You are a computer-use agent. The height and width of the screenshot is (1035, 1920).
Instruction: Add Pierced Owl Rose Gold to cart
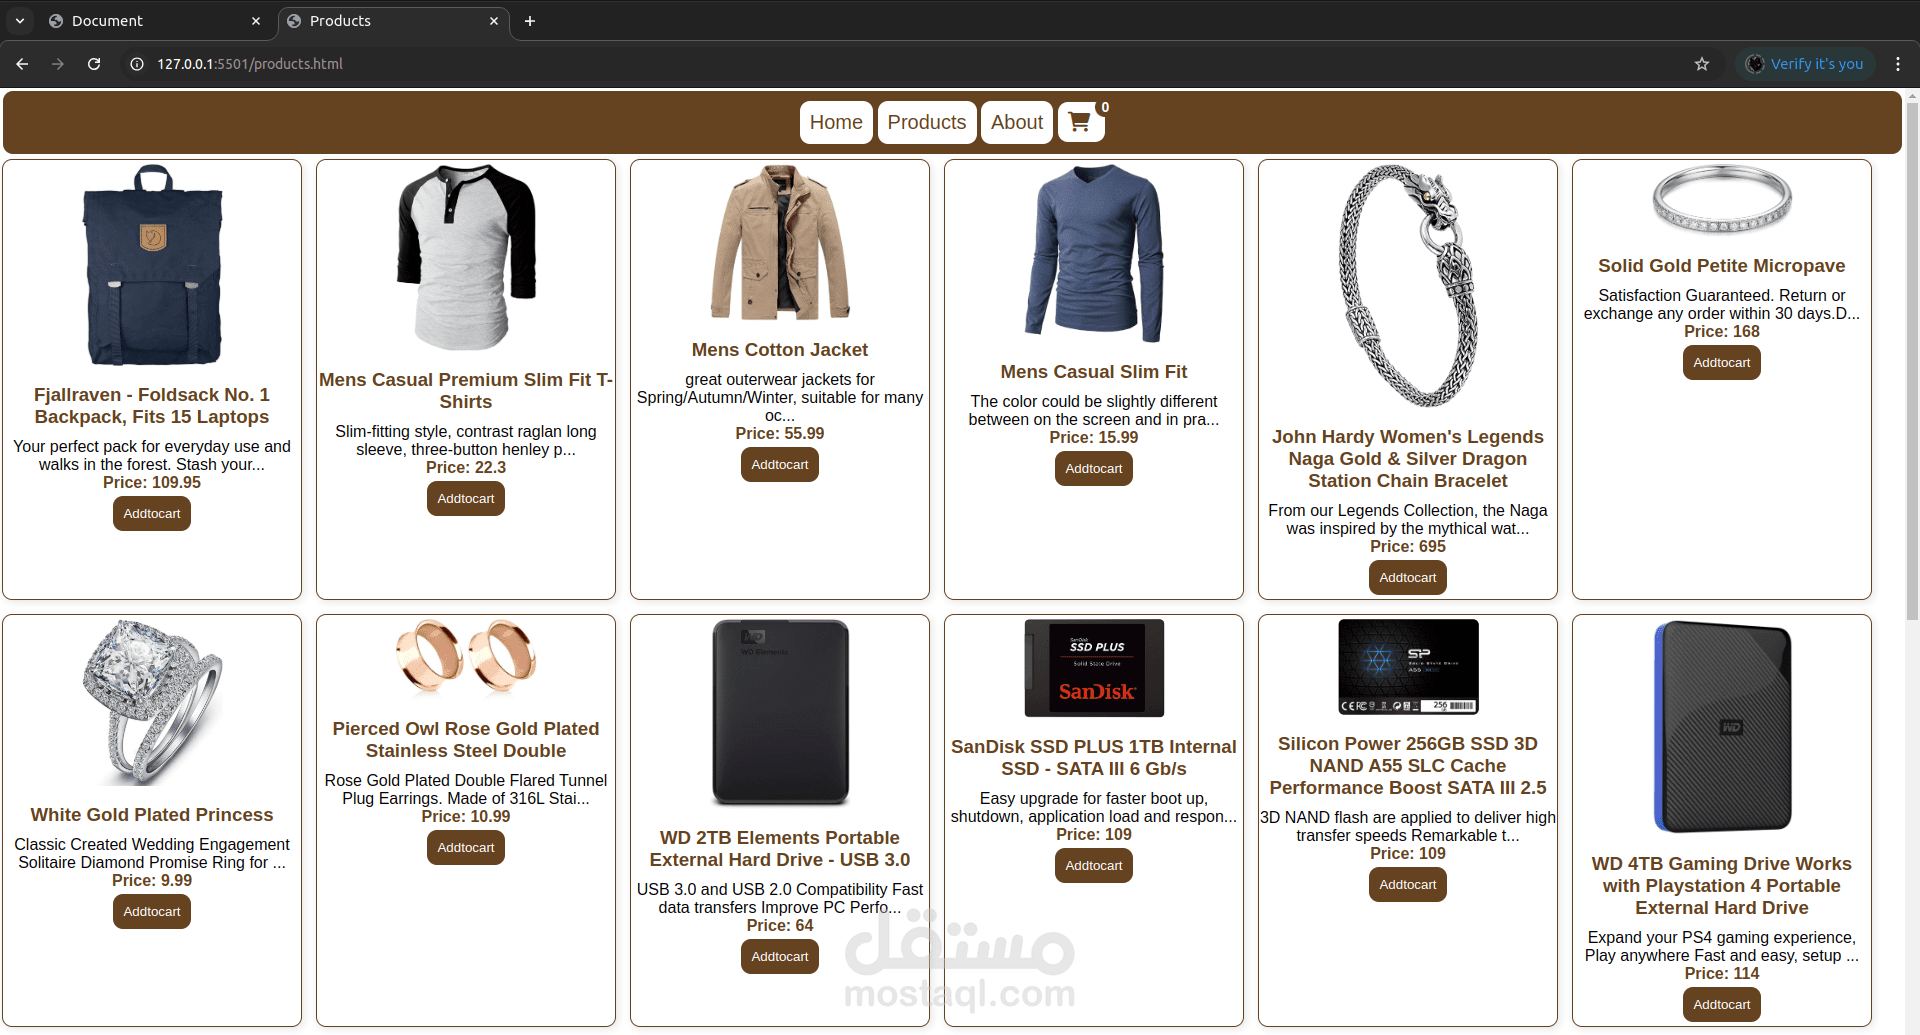coord(466,848)
